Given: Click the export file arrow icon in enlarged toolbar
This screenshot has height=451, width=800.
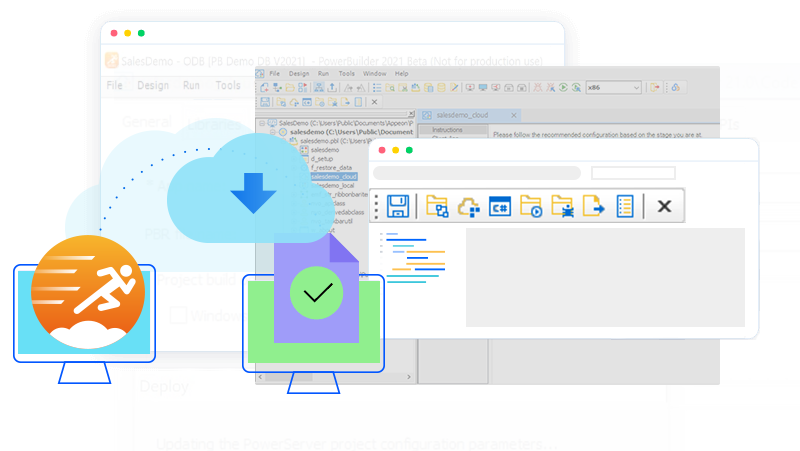Looking at the screenshot, I should pyautogui.click(x=593, y=207).
